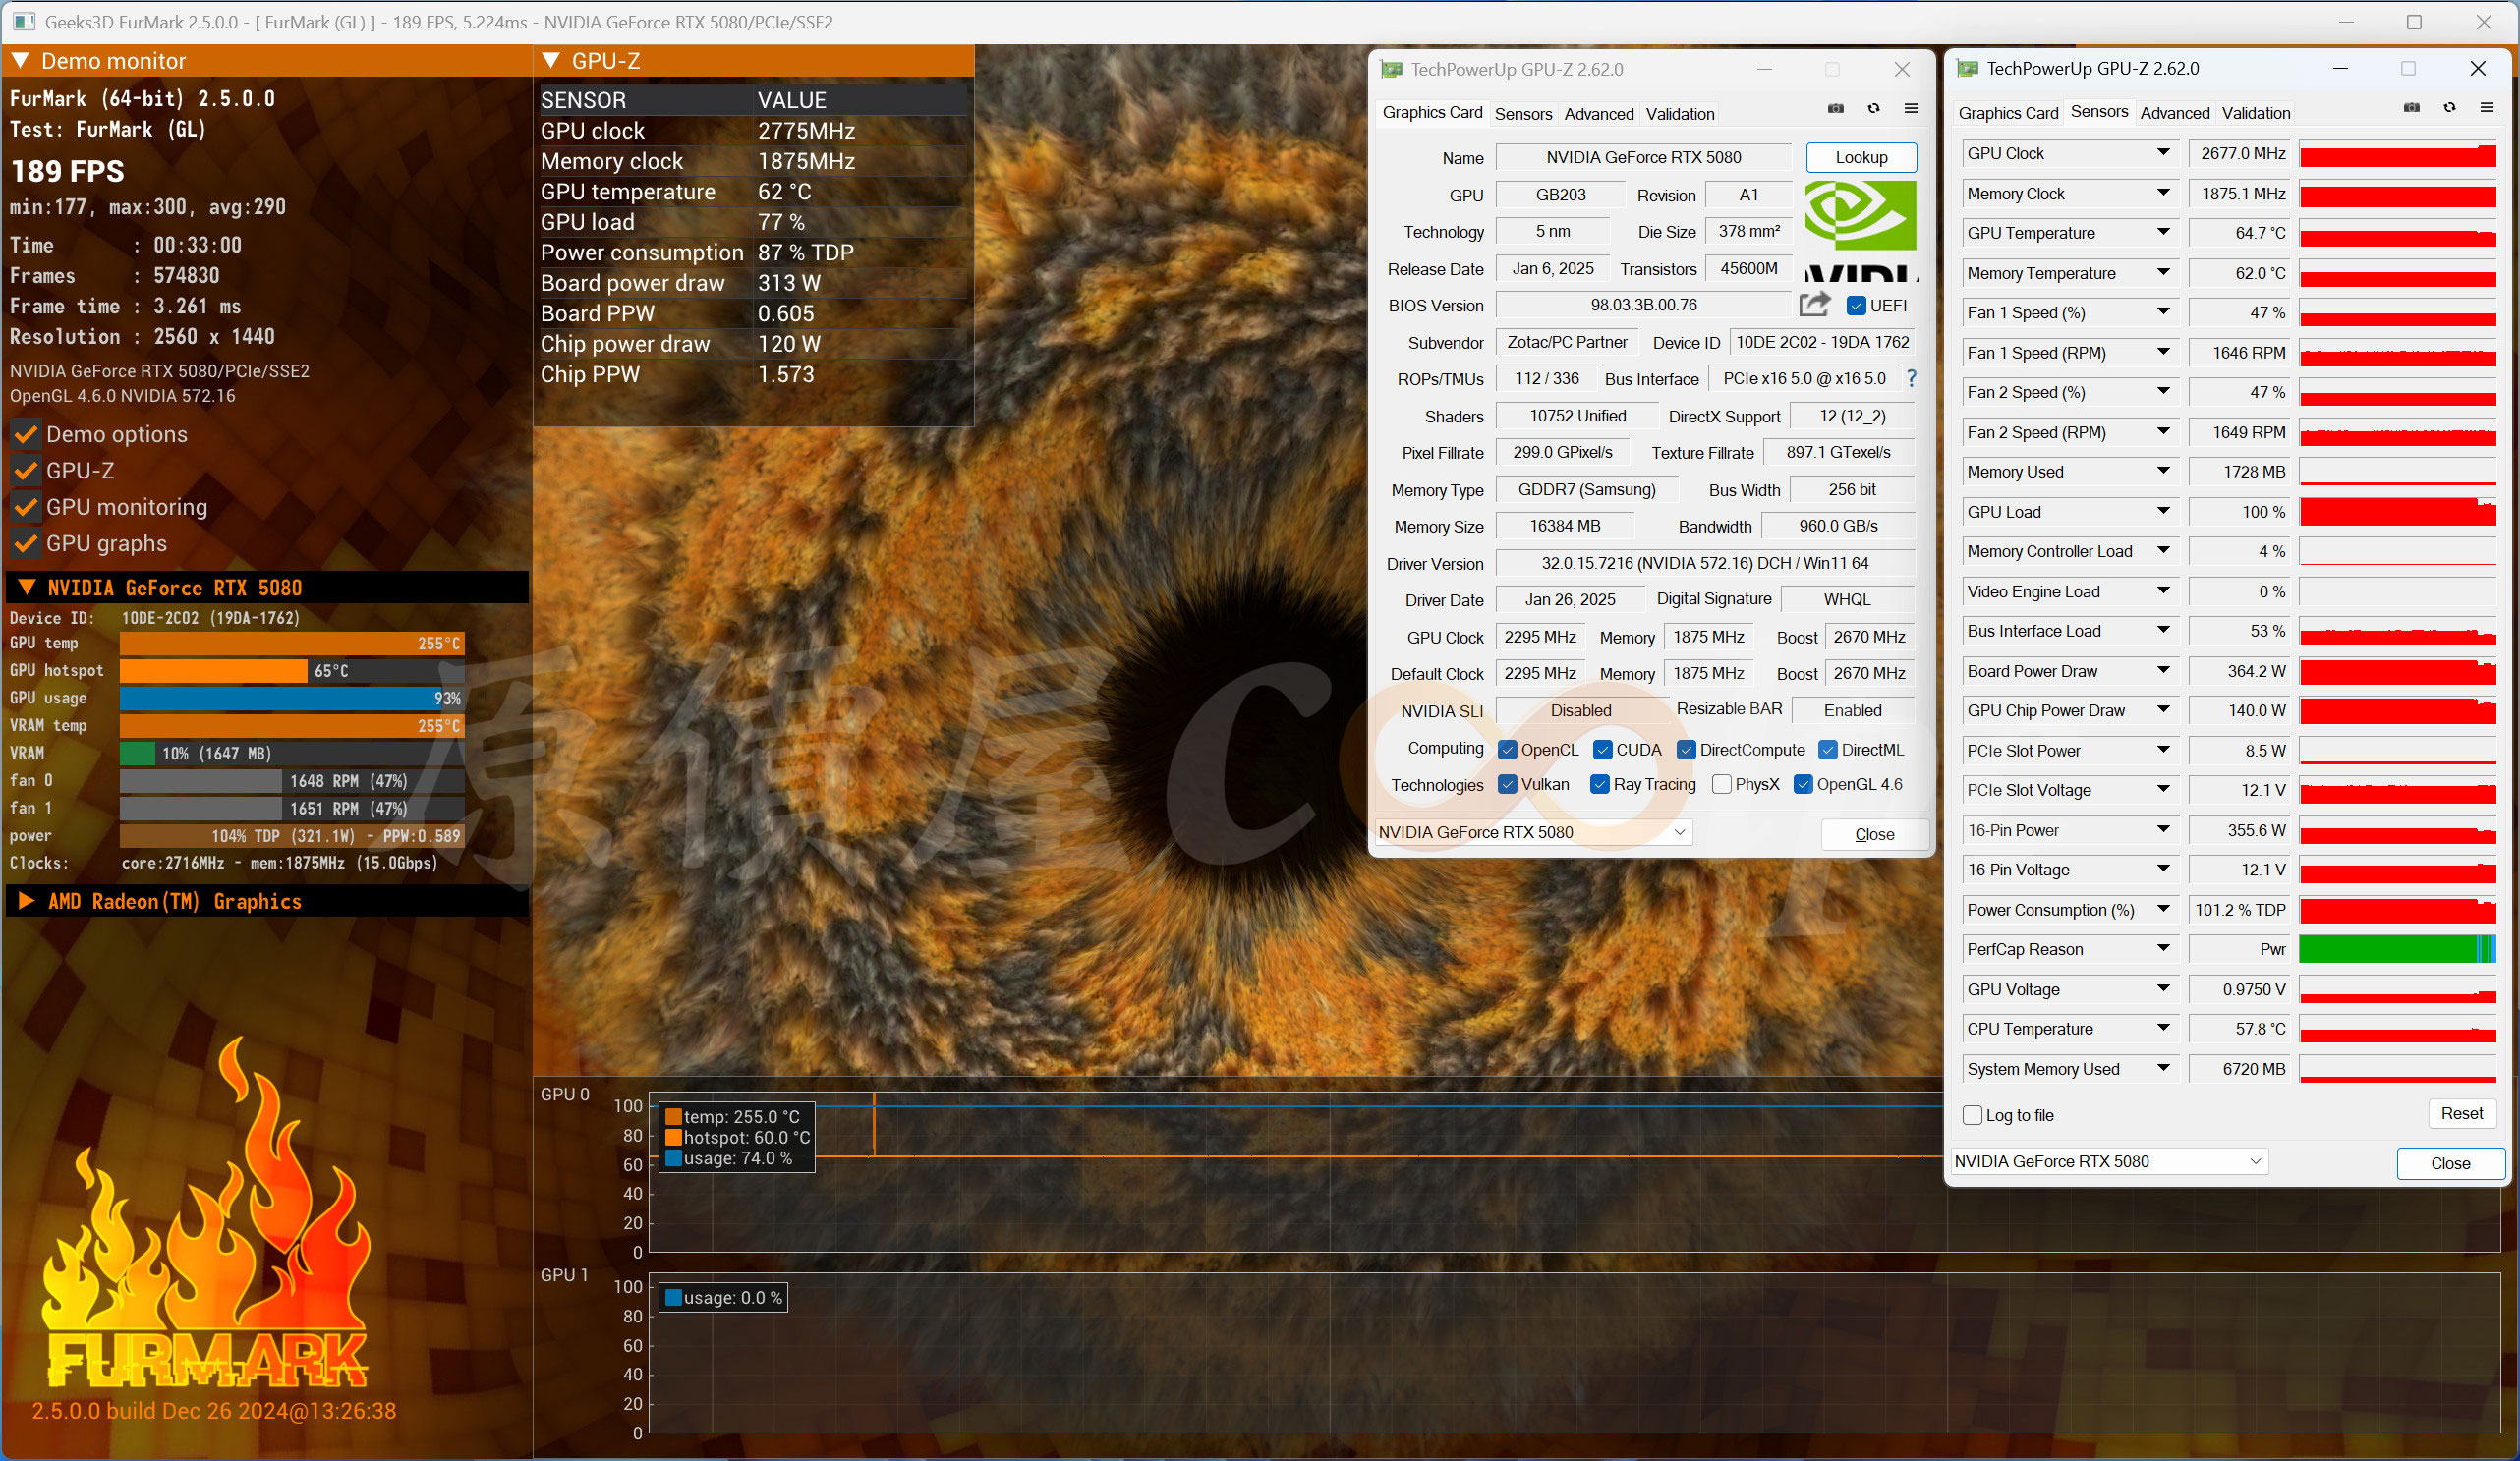Toggle the UEFI checkbox

pos(1856,306)
